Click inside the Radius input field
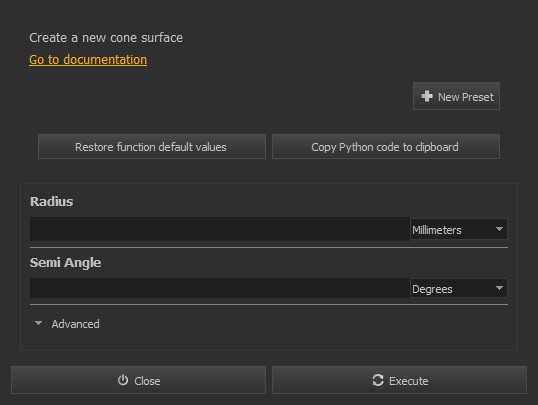Screen dimensions: 538x405 220,229
